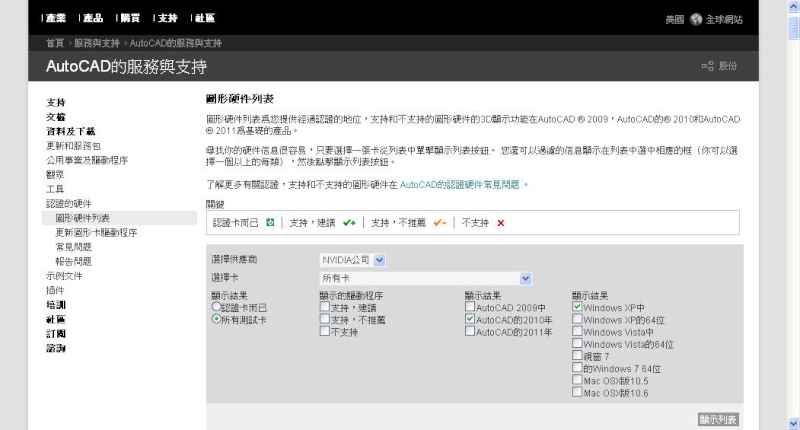Open 諮詢 in the sidebar
The width and height of the screenshot is (800, 430).
[56, 348]
